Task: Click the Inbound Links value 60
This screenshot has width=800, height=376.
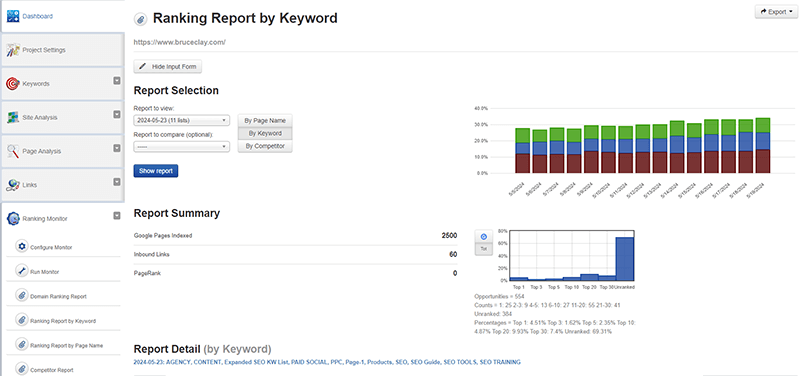Action: click(453, 254)
